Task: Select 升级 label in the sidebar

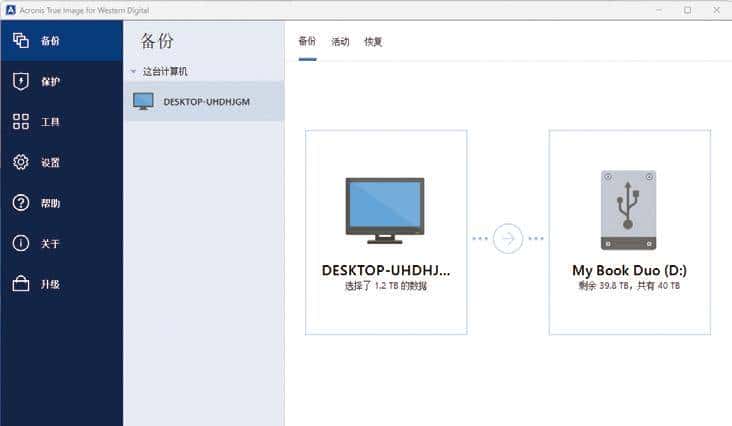Action: coord(50,284)
